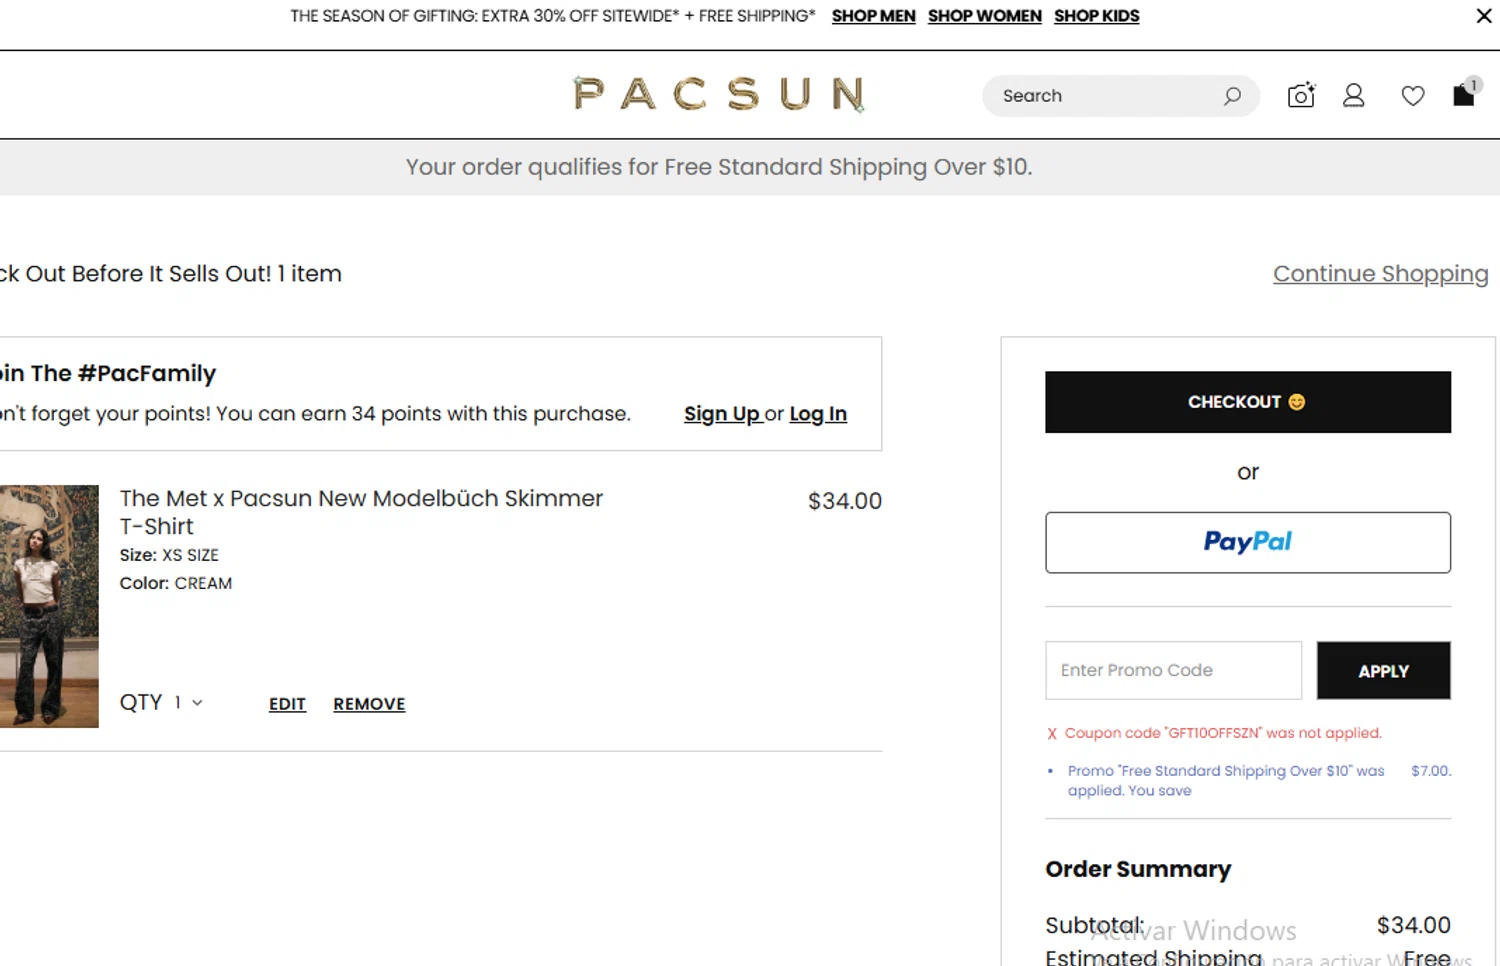Click the Sign Up link

tap(722, 414)
